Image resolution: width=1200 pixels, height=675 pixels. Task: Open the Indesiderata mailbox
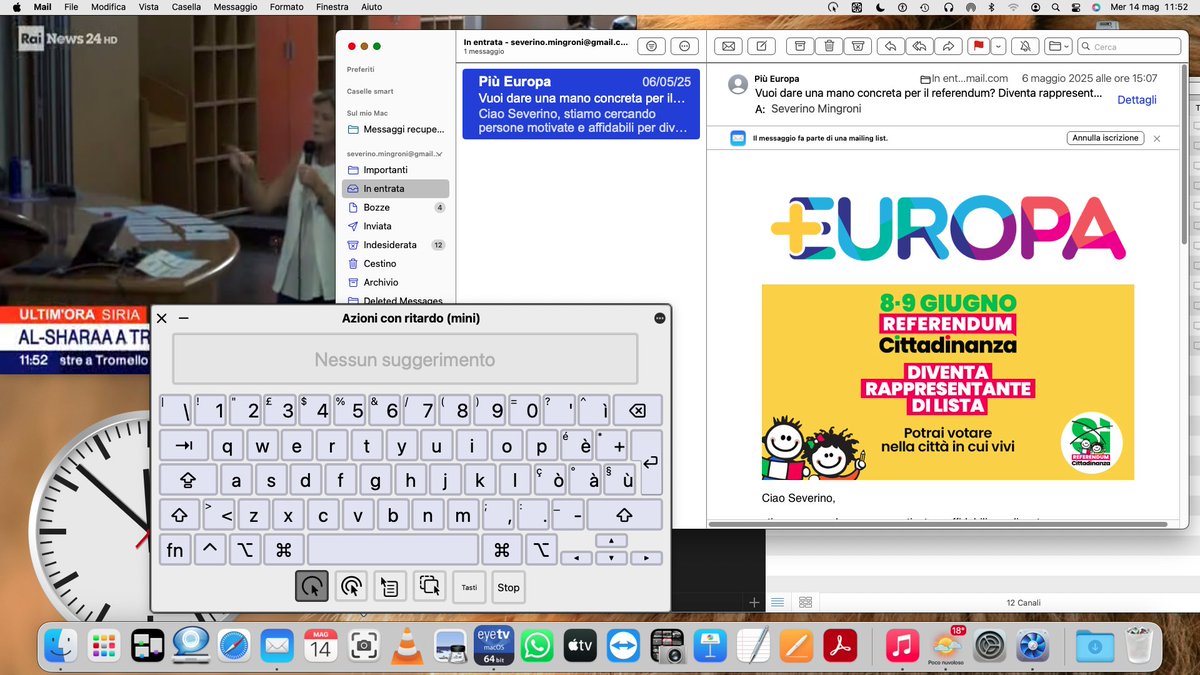(x=396, y=245)
